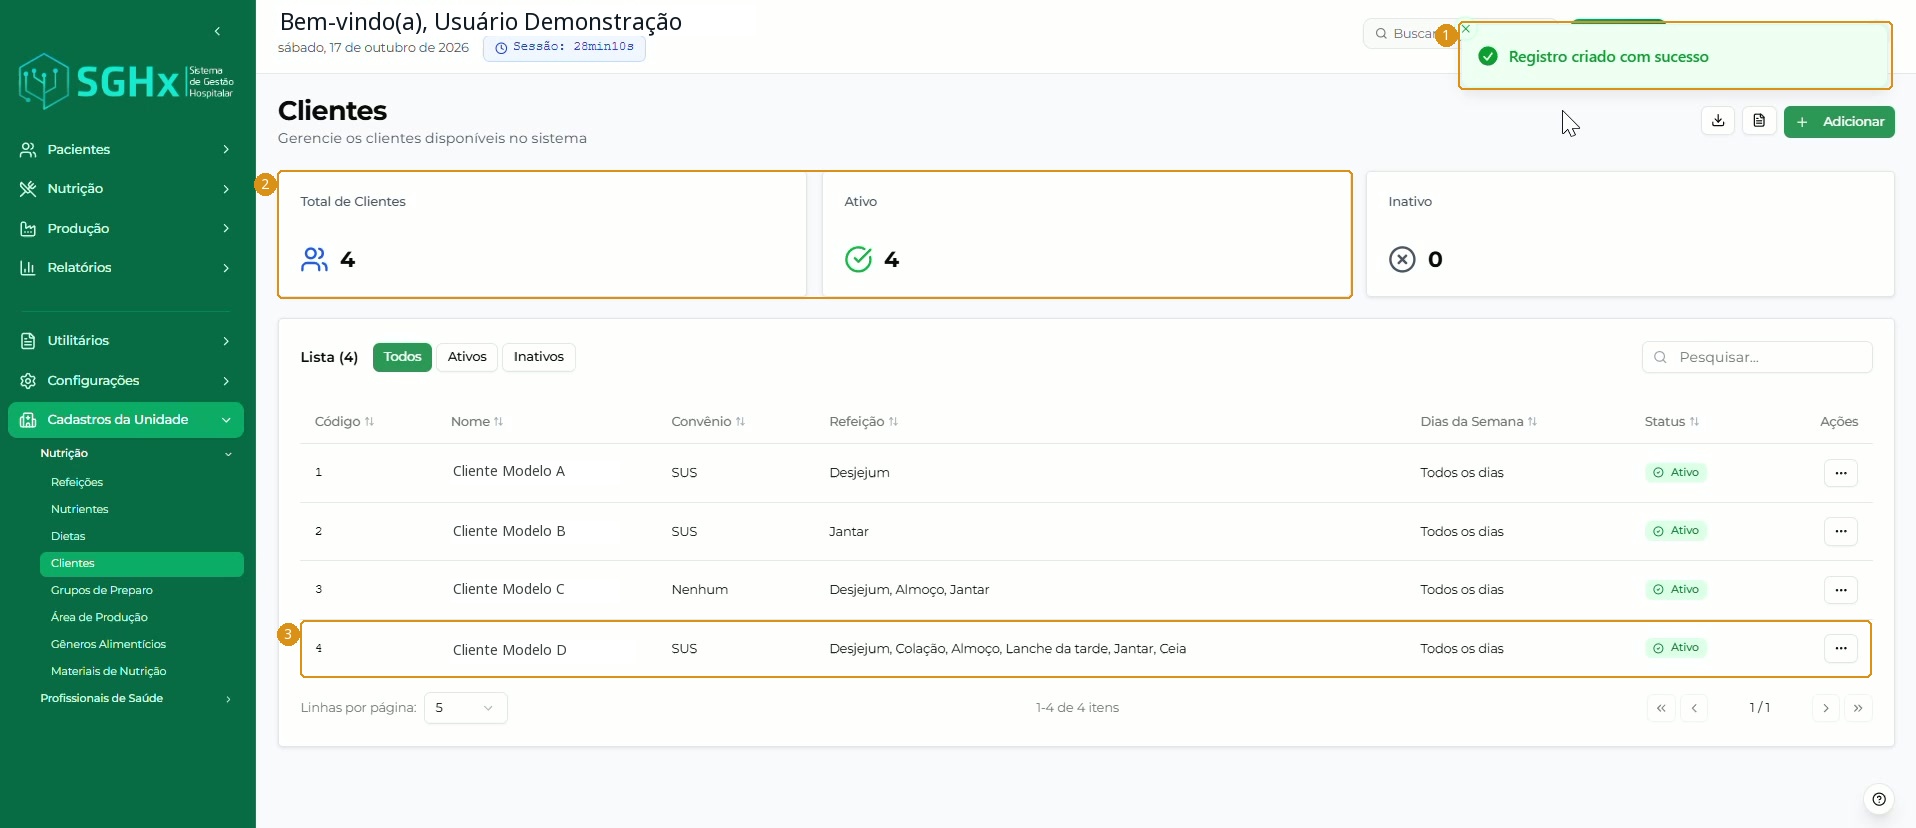Expand the Pacientes sidebar menu

tap(126, 149)
